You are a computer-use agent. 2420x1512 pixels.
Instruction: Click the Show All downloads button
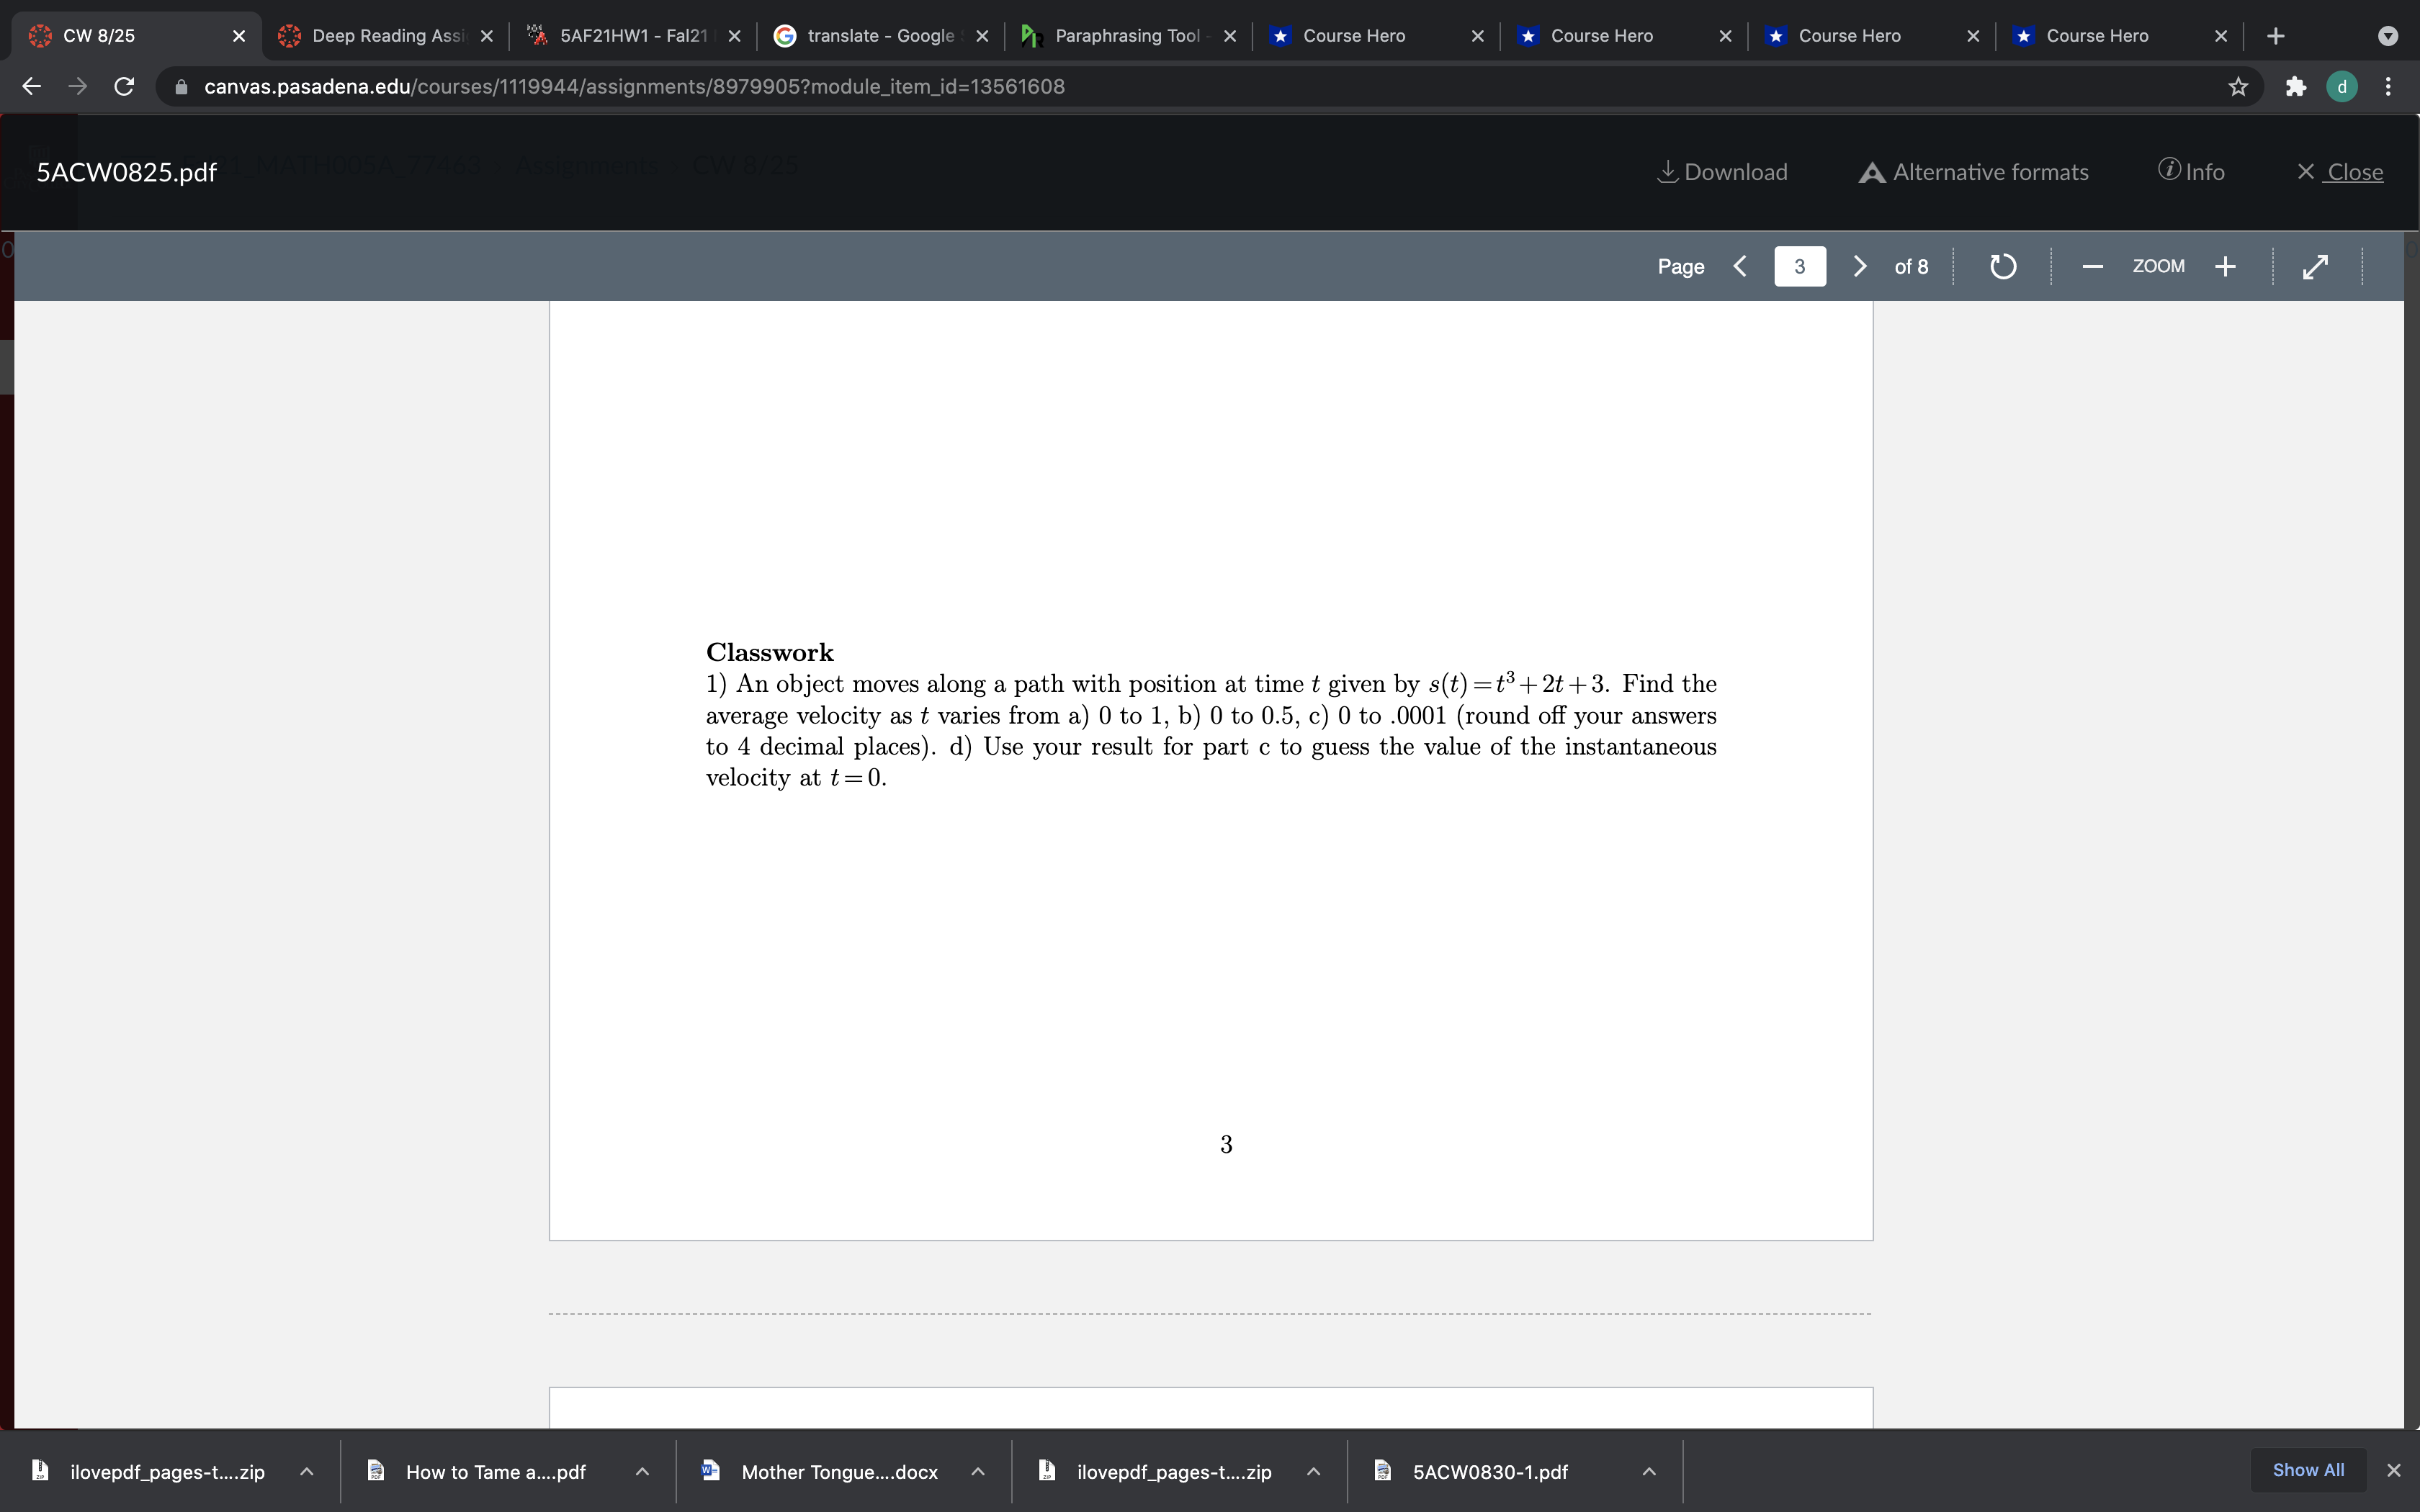click(2307, 1469)
